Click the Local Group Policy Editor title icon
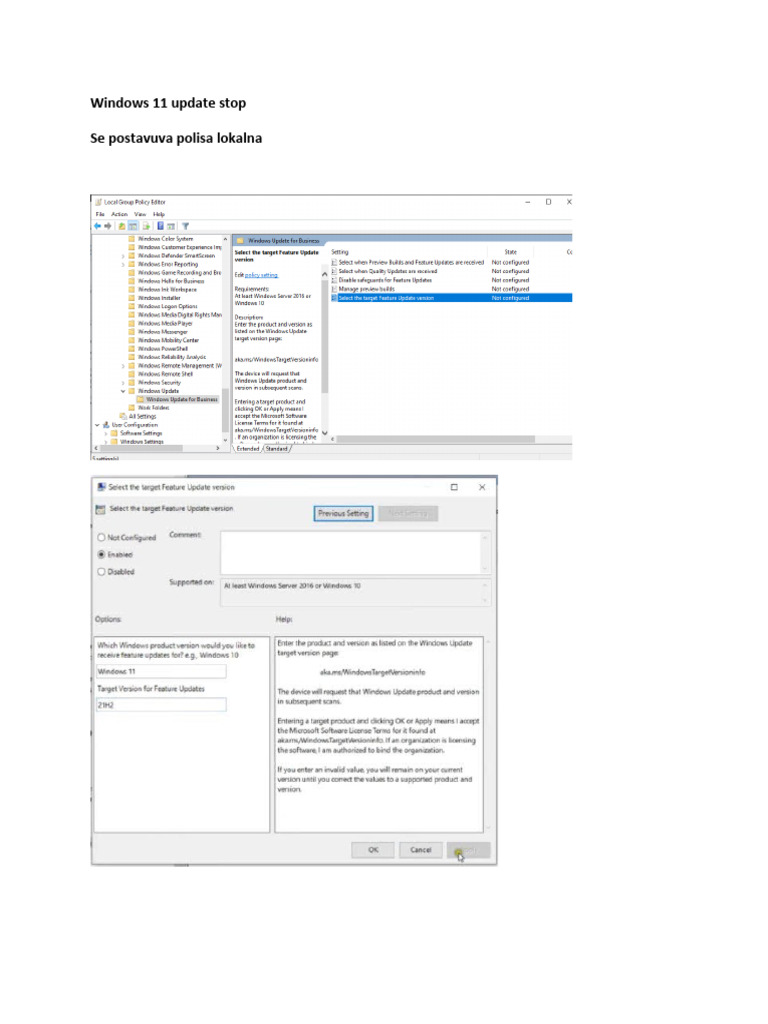Image resolution: width=768 pixels, height=1024 pixels. tap(99, 202)
